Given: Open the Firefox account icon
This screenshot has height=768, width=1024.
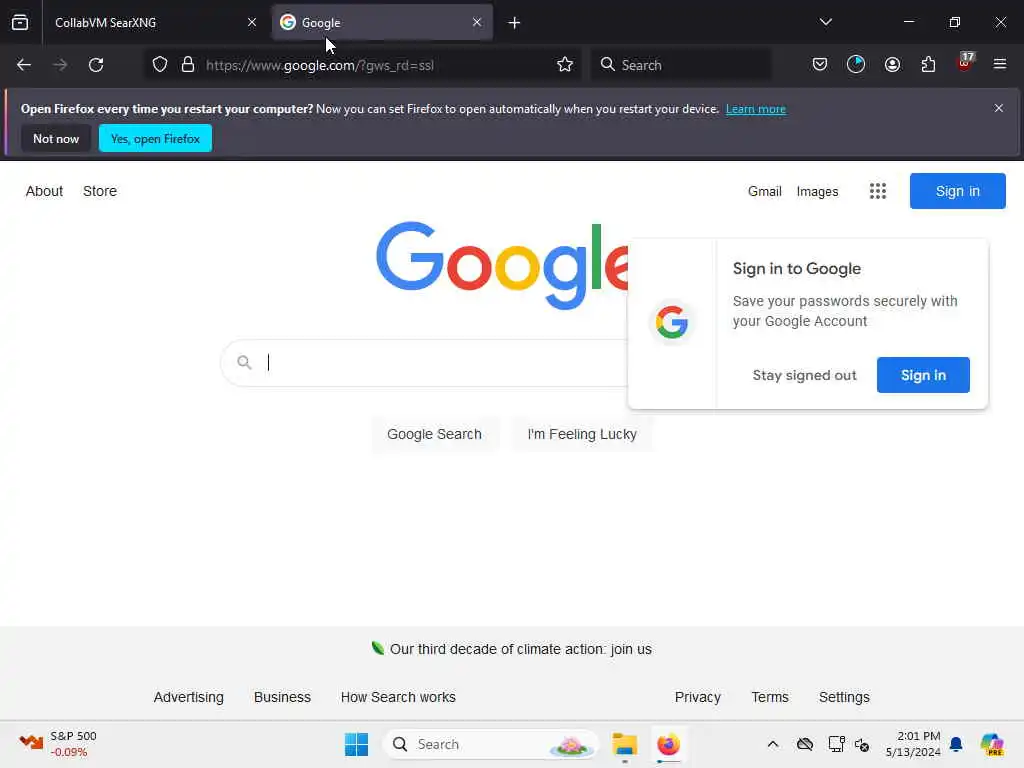Looking at the screenshot, I should 892,64.
